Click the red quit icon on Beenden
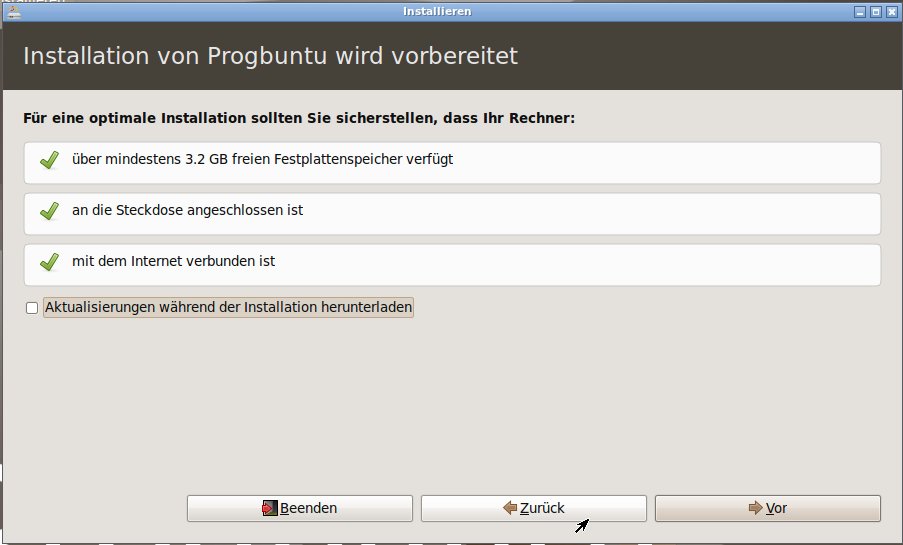The width and height of the screenshot is (903, 545). coord(269,508)
